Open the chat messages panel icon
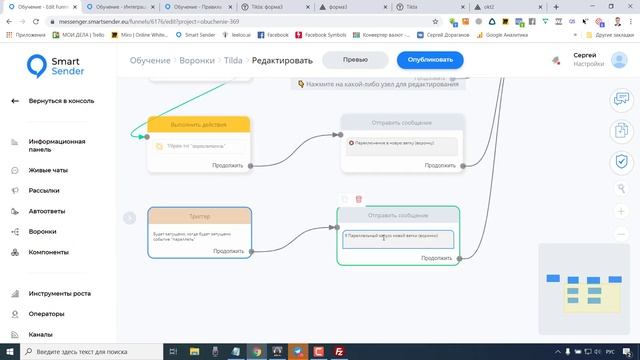Viewport: 640px width, 360px height. click(x=621, y=99)
